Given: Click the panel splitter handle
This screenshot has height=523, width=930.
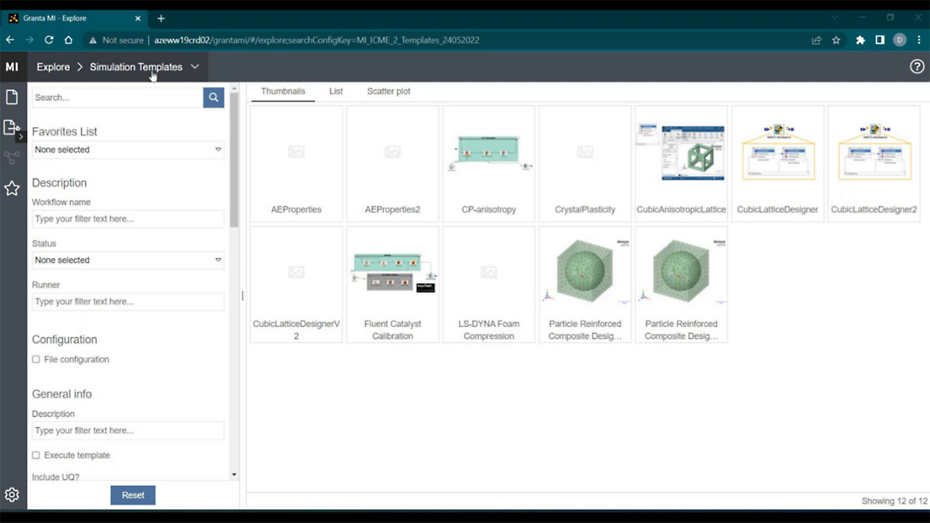Looking at the screenshot, I should coord(243,295).
